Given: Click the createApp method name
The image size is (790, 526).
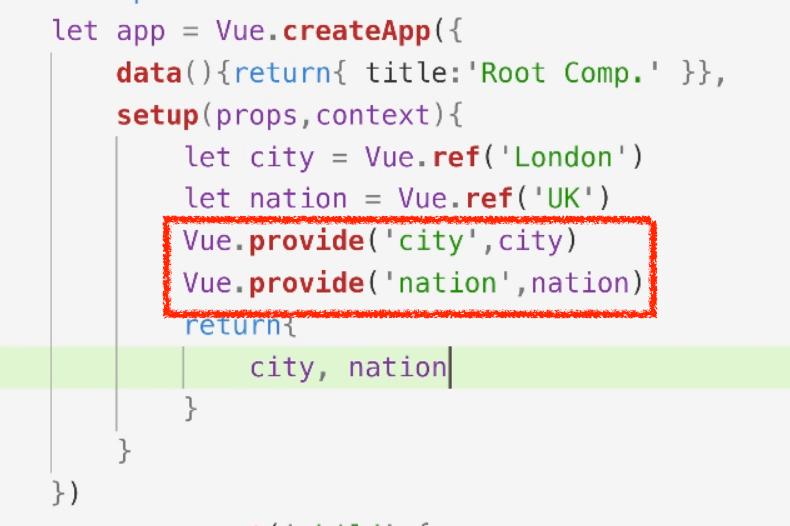Looking at the screenshot, I should point(356,31).
